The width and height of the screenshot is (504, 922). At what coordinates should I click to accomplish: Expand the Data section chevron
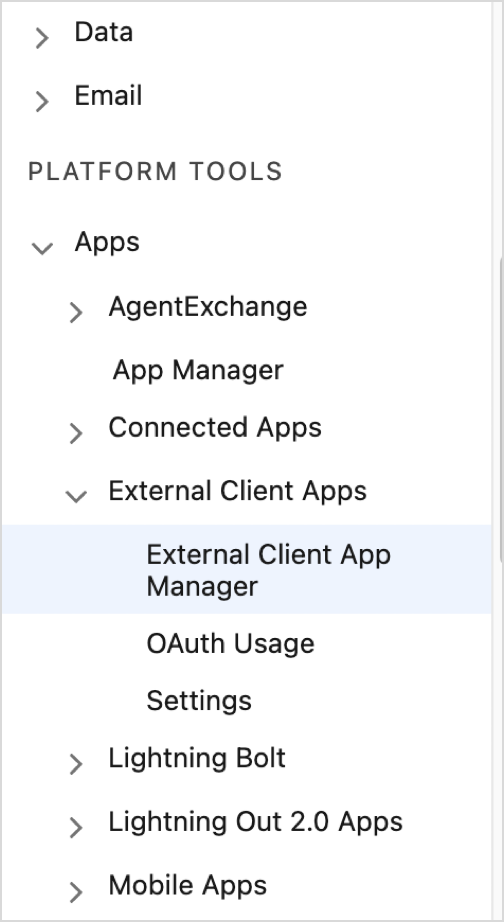pyautogui.click(x=42, y=39)
